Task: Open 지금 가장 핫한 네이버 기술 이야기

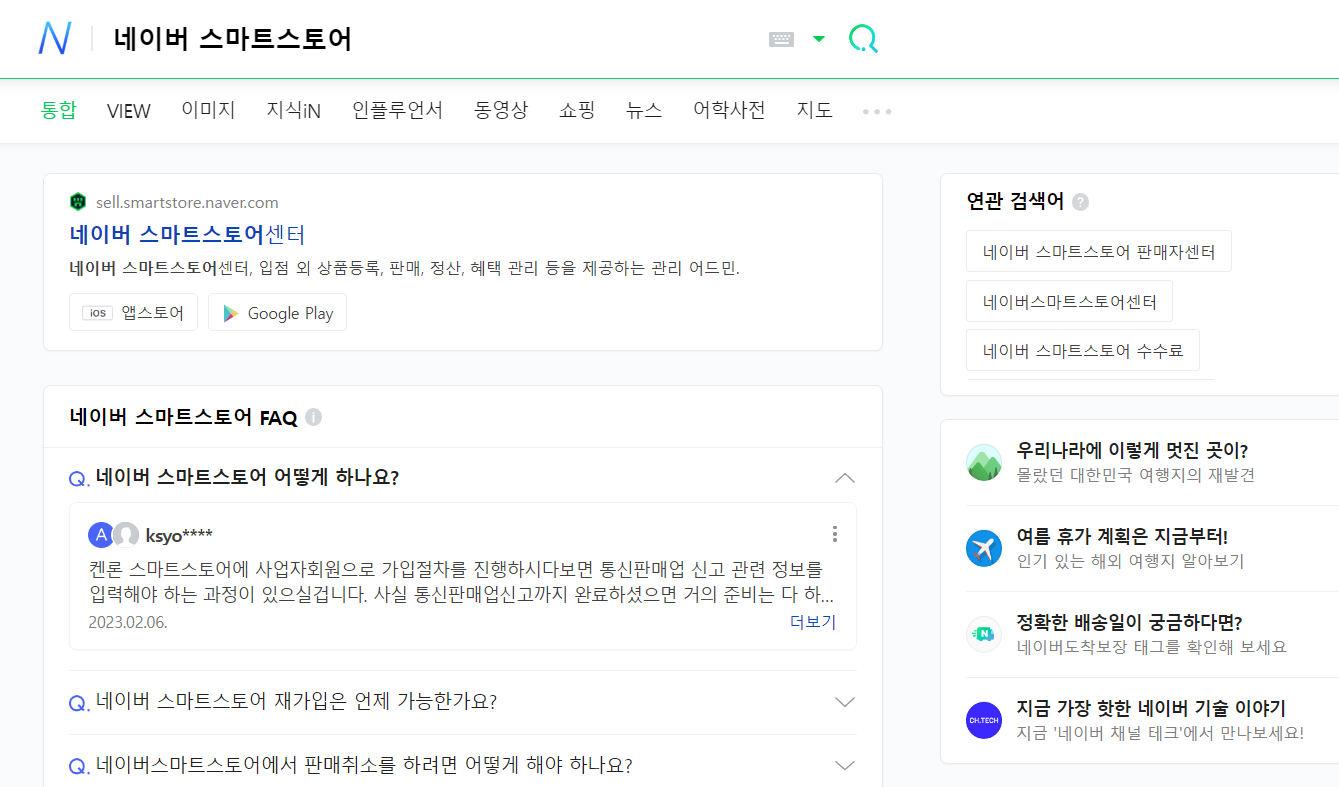Action: pos(1151,708)
